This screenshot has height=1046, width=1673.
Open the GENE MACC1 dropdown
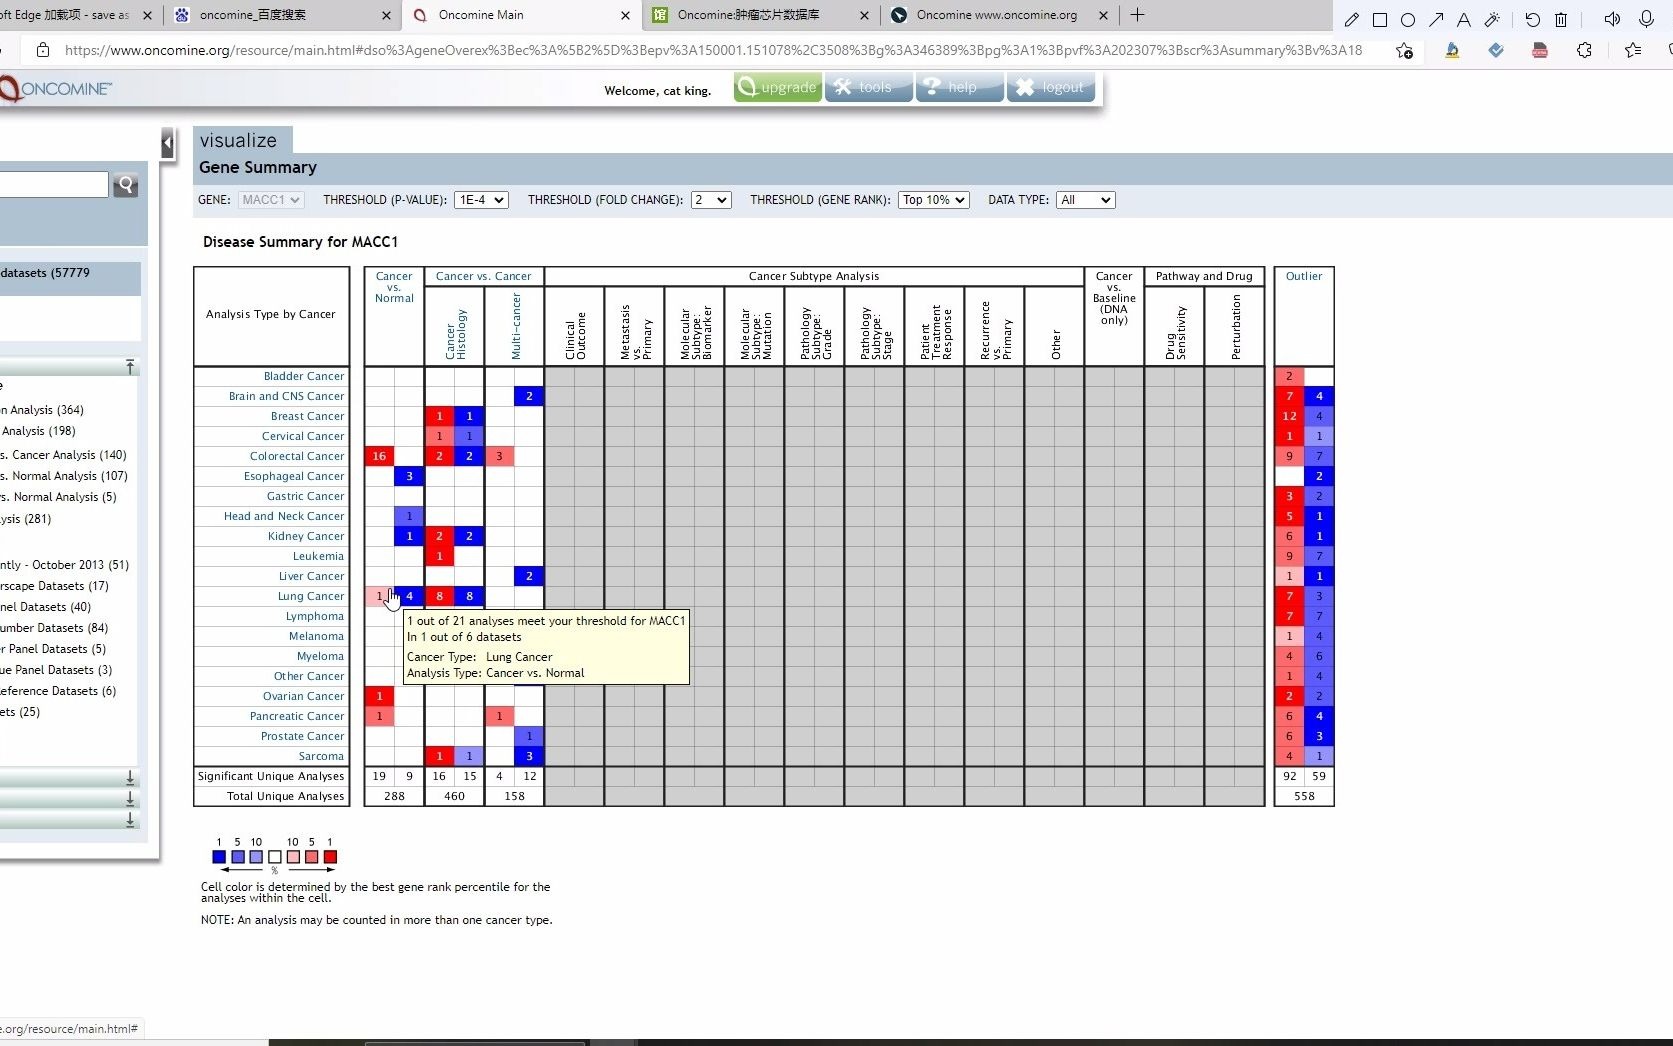pos(270,200)
